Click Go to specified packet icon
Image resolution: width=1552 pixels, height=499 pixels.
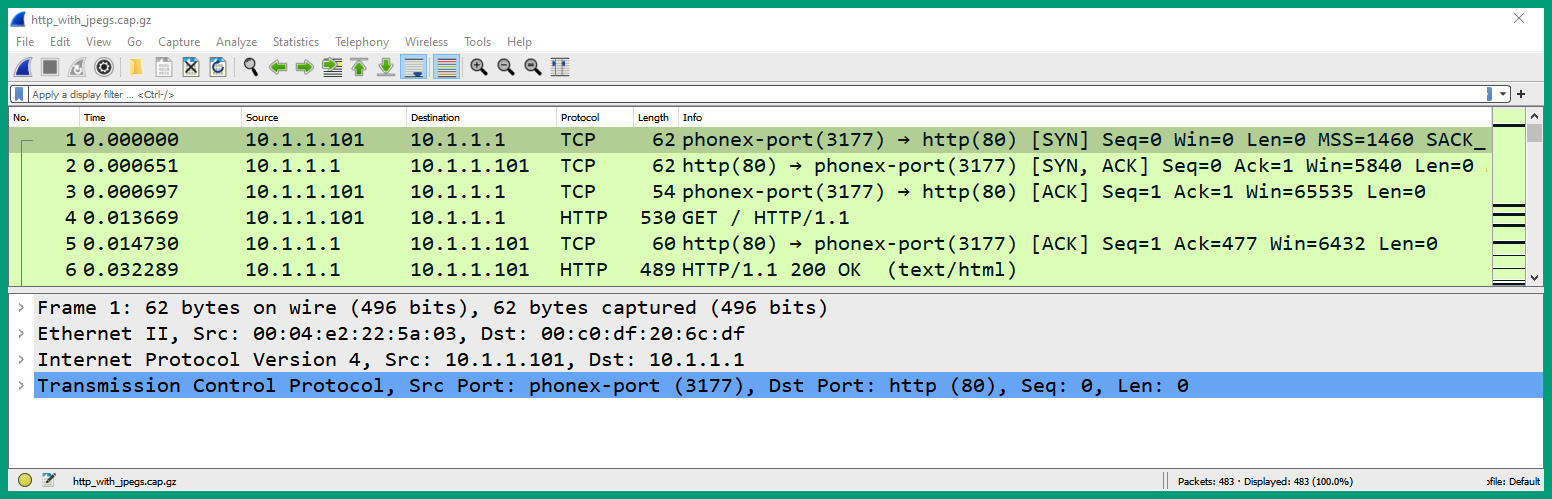[332, 67]
